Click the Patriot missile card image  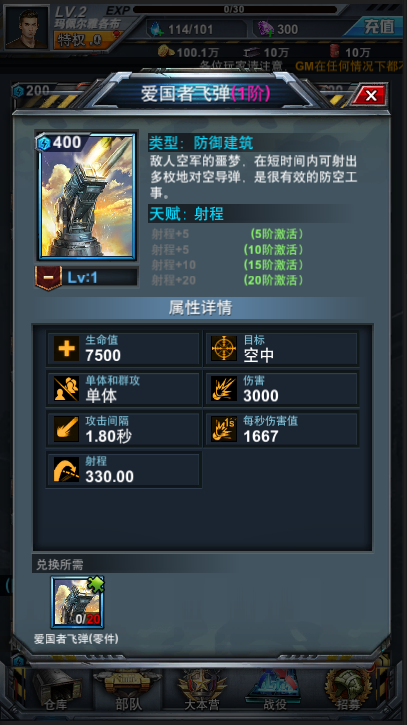(87, 196)
